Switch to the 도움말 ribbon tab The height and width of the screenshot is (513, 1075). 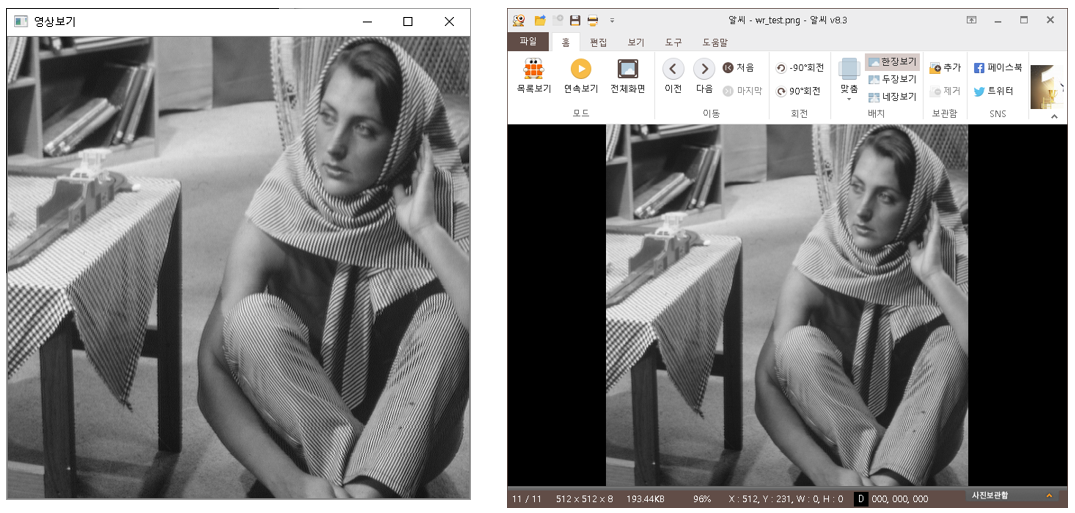[x=714, y=42]
